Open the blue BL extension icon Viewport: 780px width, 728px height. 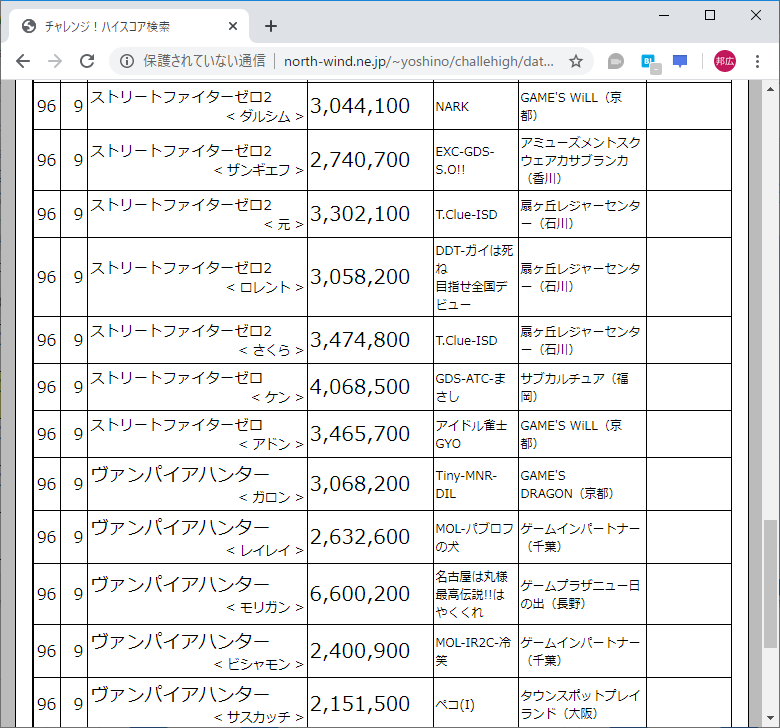650,62
